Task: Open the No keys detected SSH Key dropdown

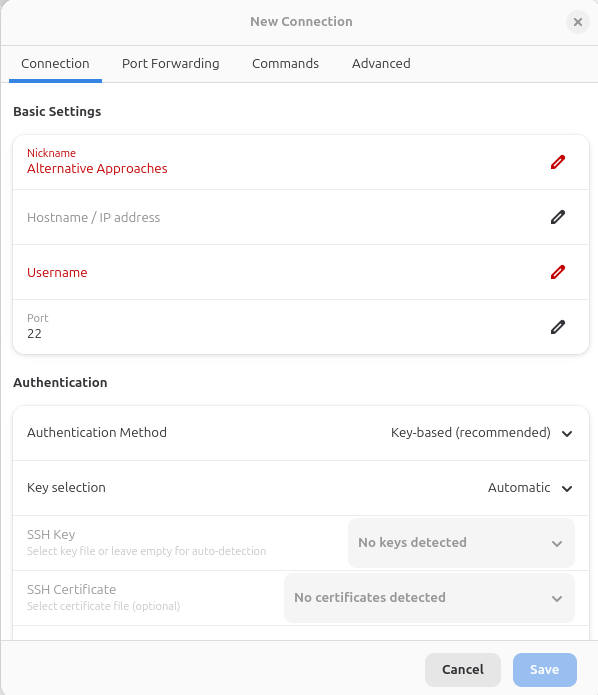Action: (461, 543)
